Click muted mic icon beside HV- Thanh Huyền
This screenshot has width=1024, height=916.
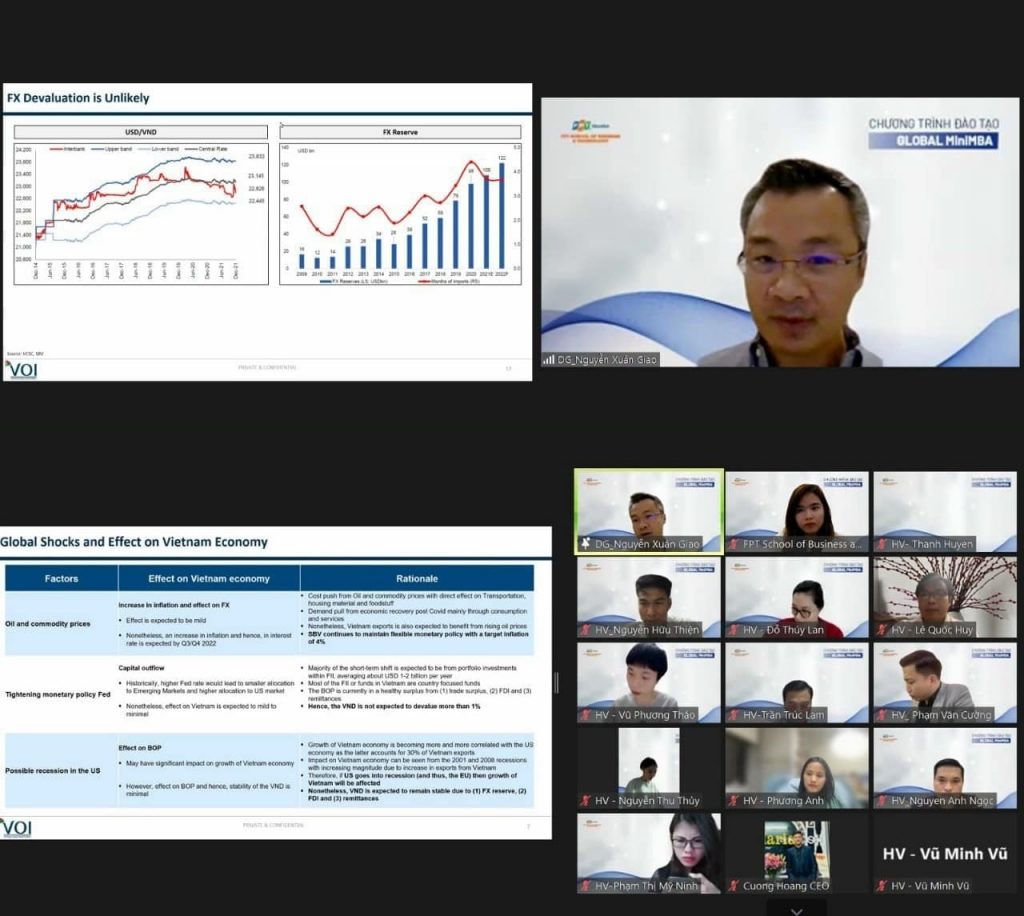pos(882,545)
